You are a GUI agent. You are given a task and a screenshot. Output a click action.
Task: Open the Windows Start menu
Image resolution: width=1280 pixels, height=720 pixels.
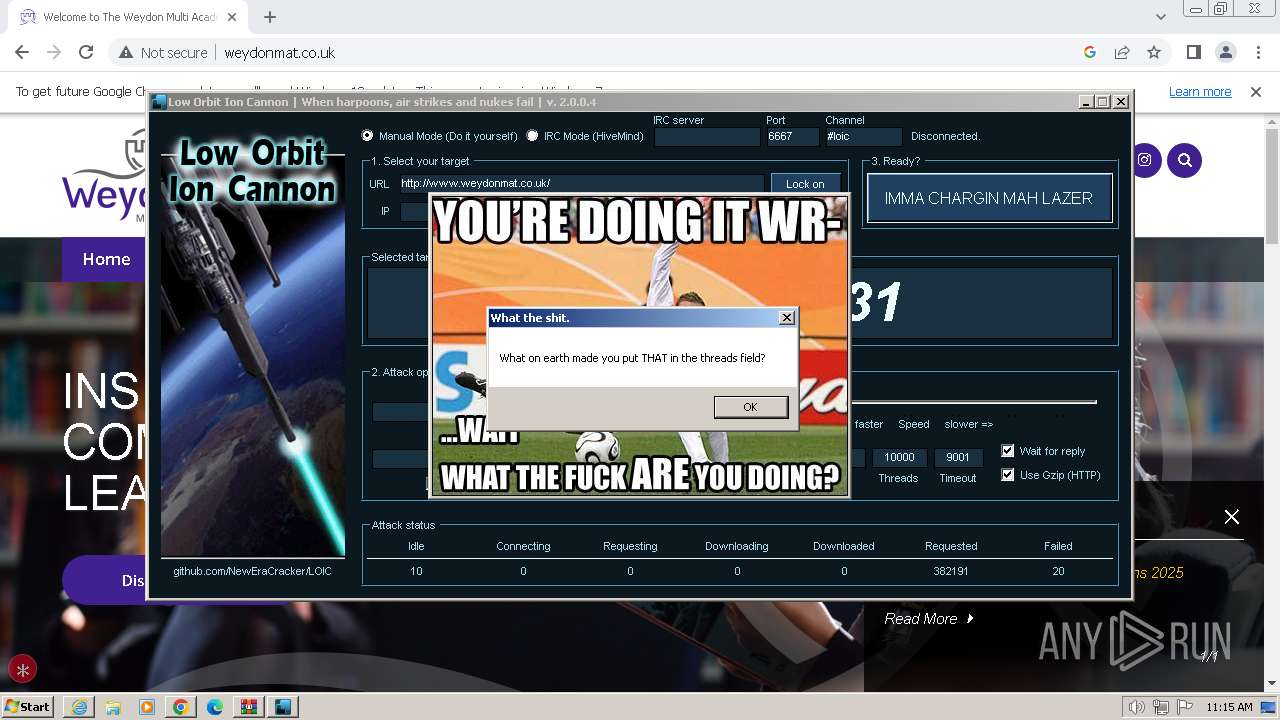(27, 707)
